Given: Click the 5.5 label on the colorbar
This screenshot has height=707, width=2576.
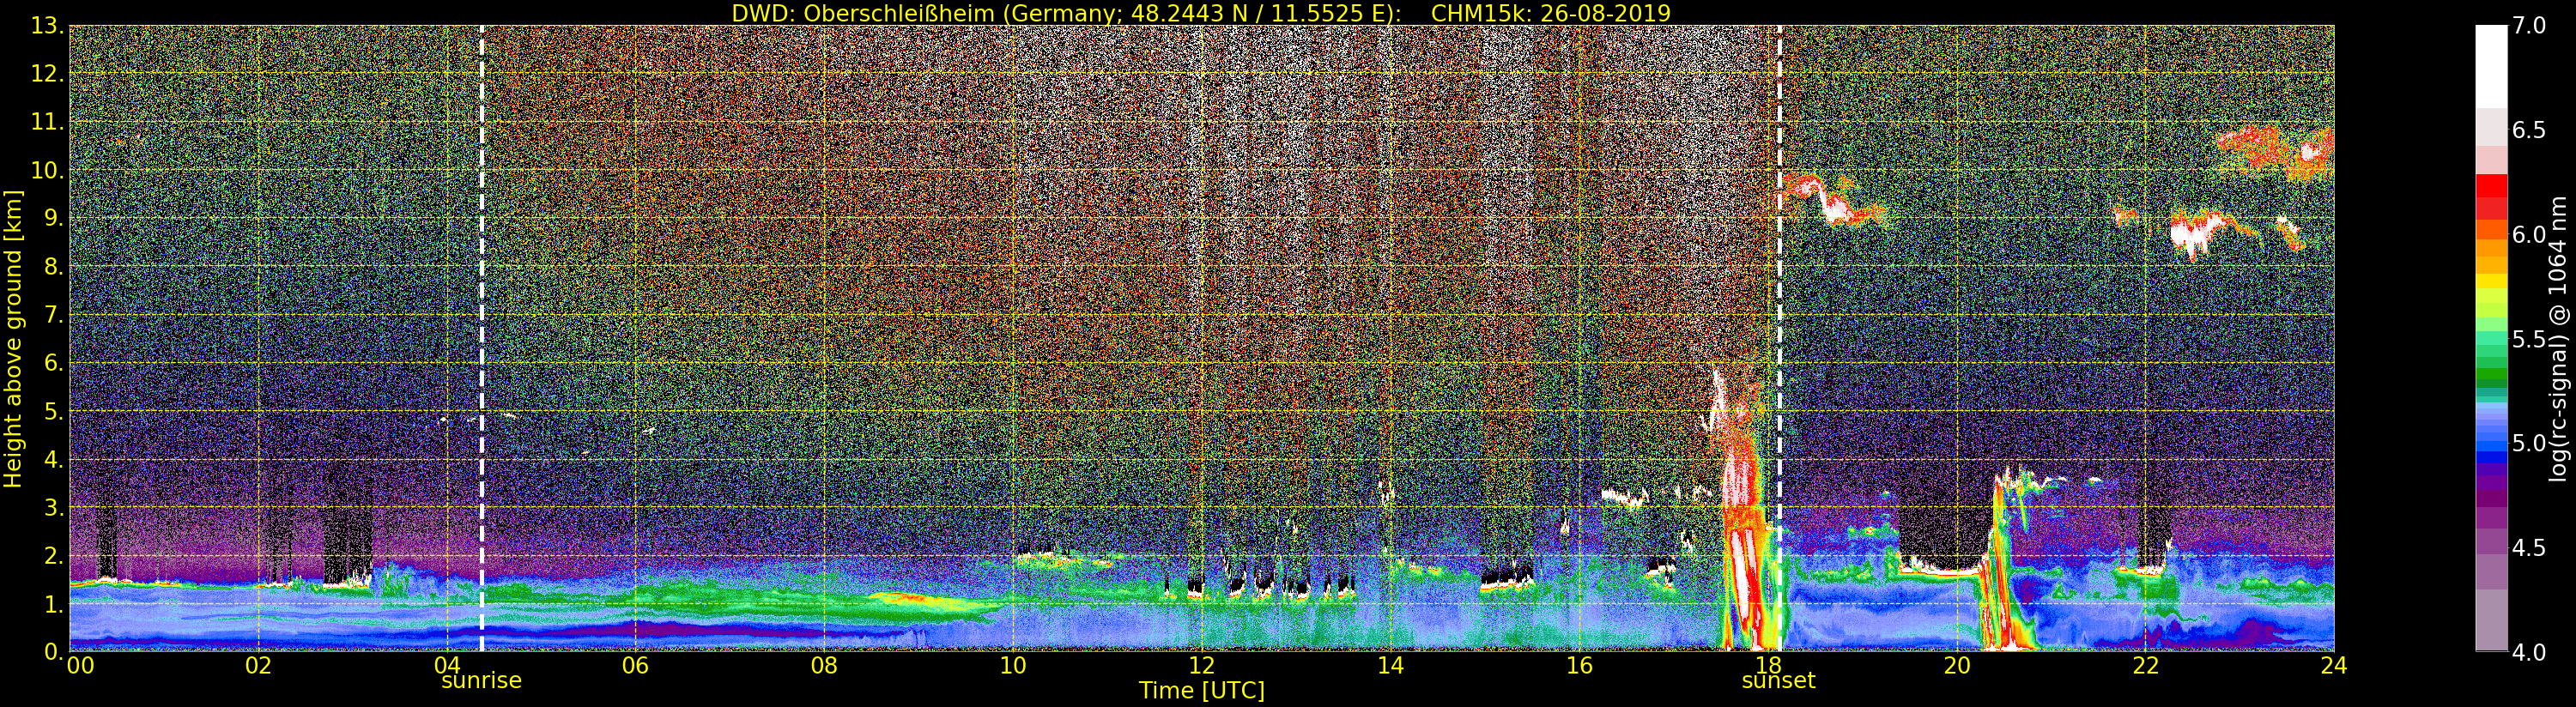Looking at the screenshot, I should [x=2529, y=340].
